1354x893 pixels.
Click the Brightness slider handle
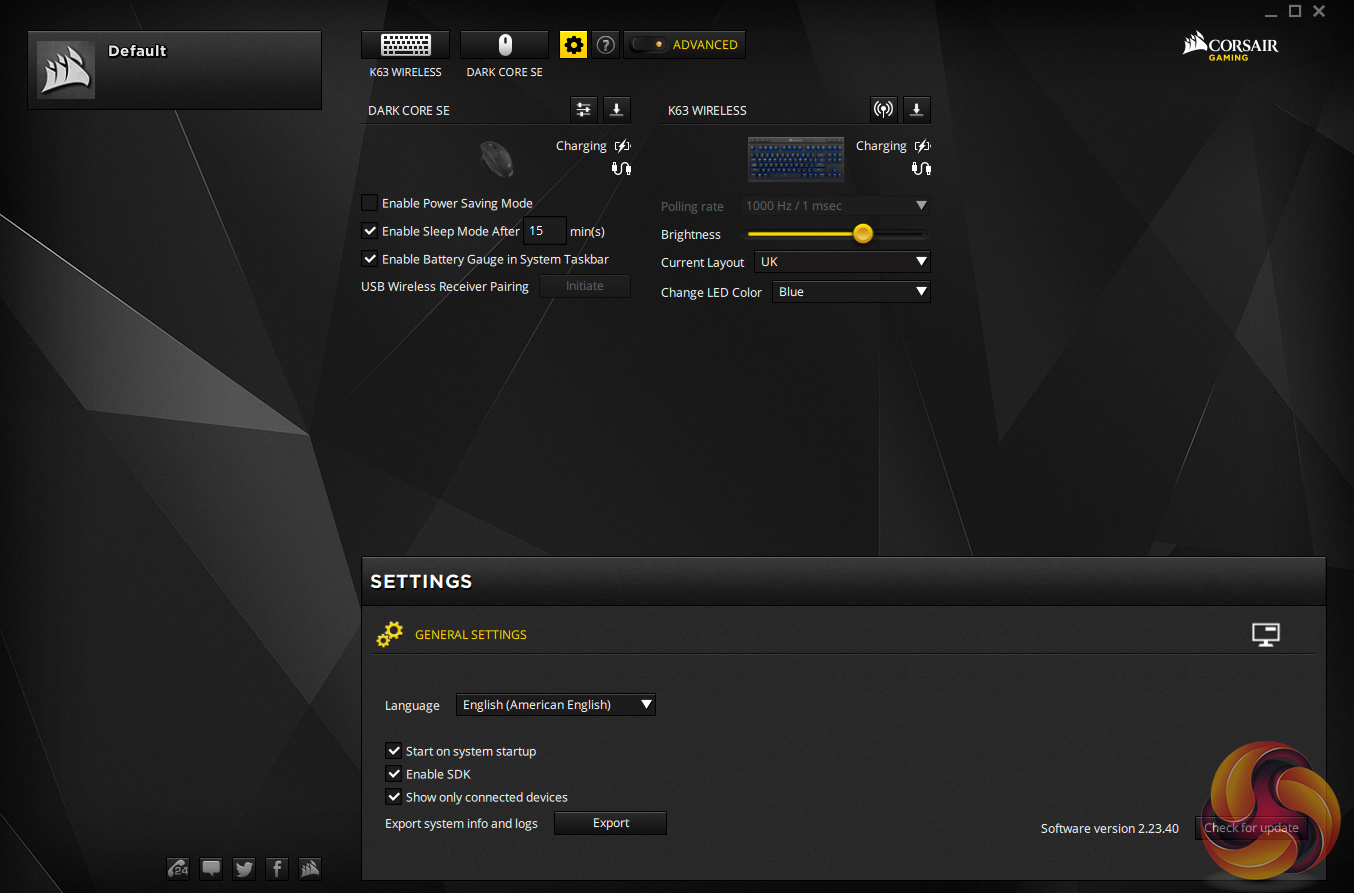click(863, 234)
